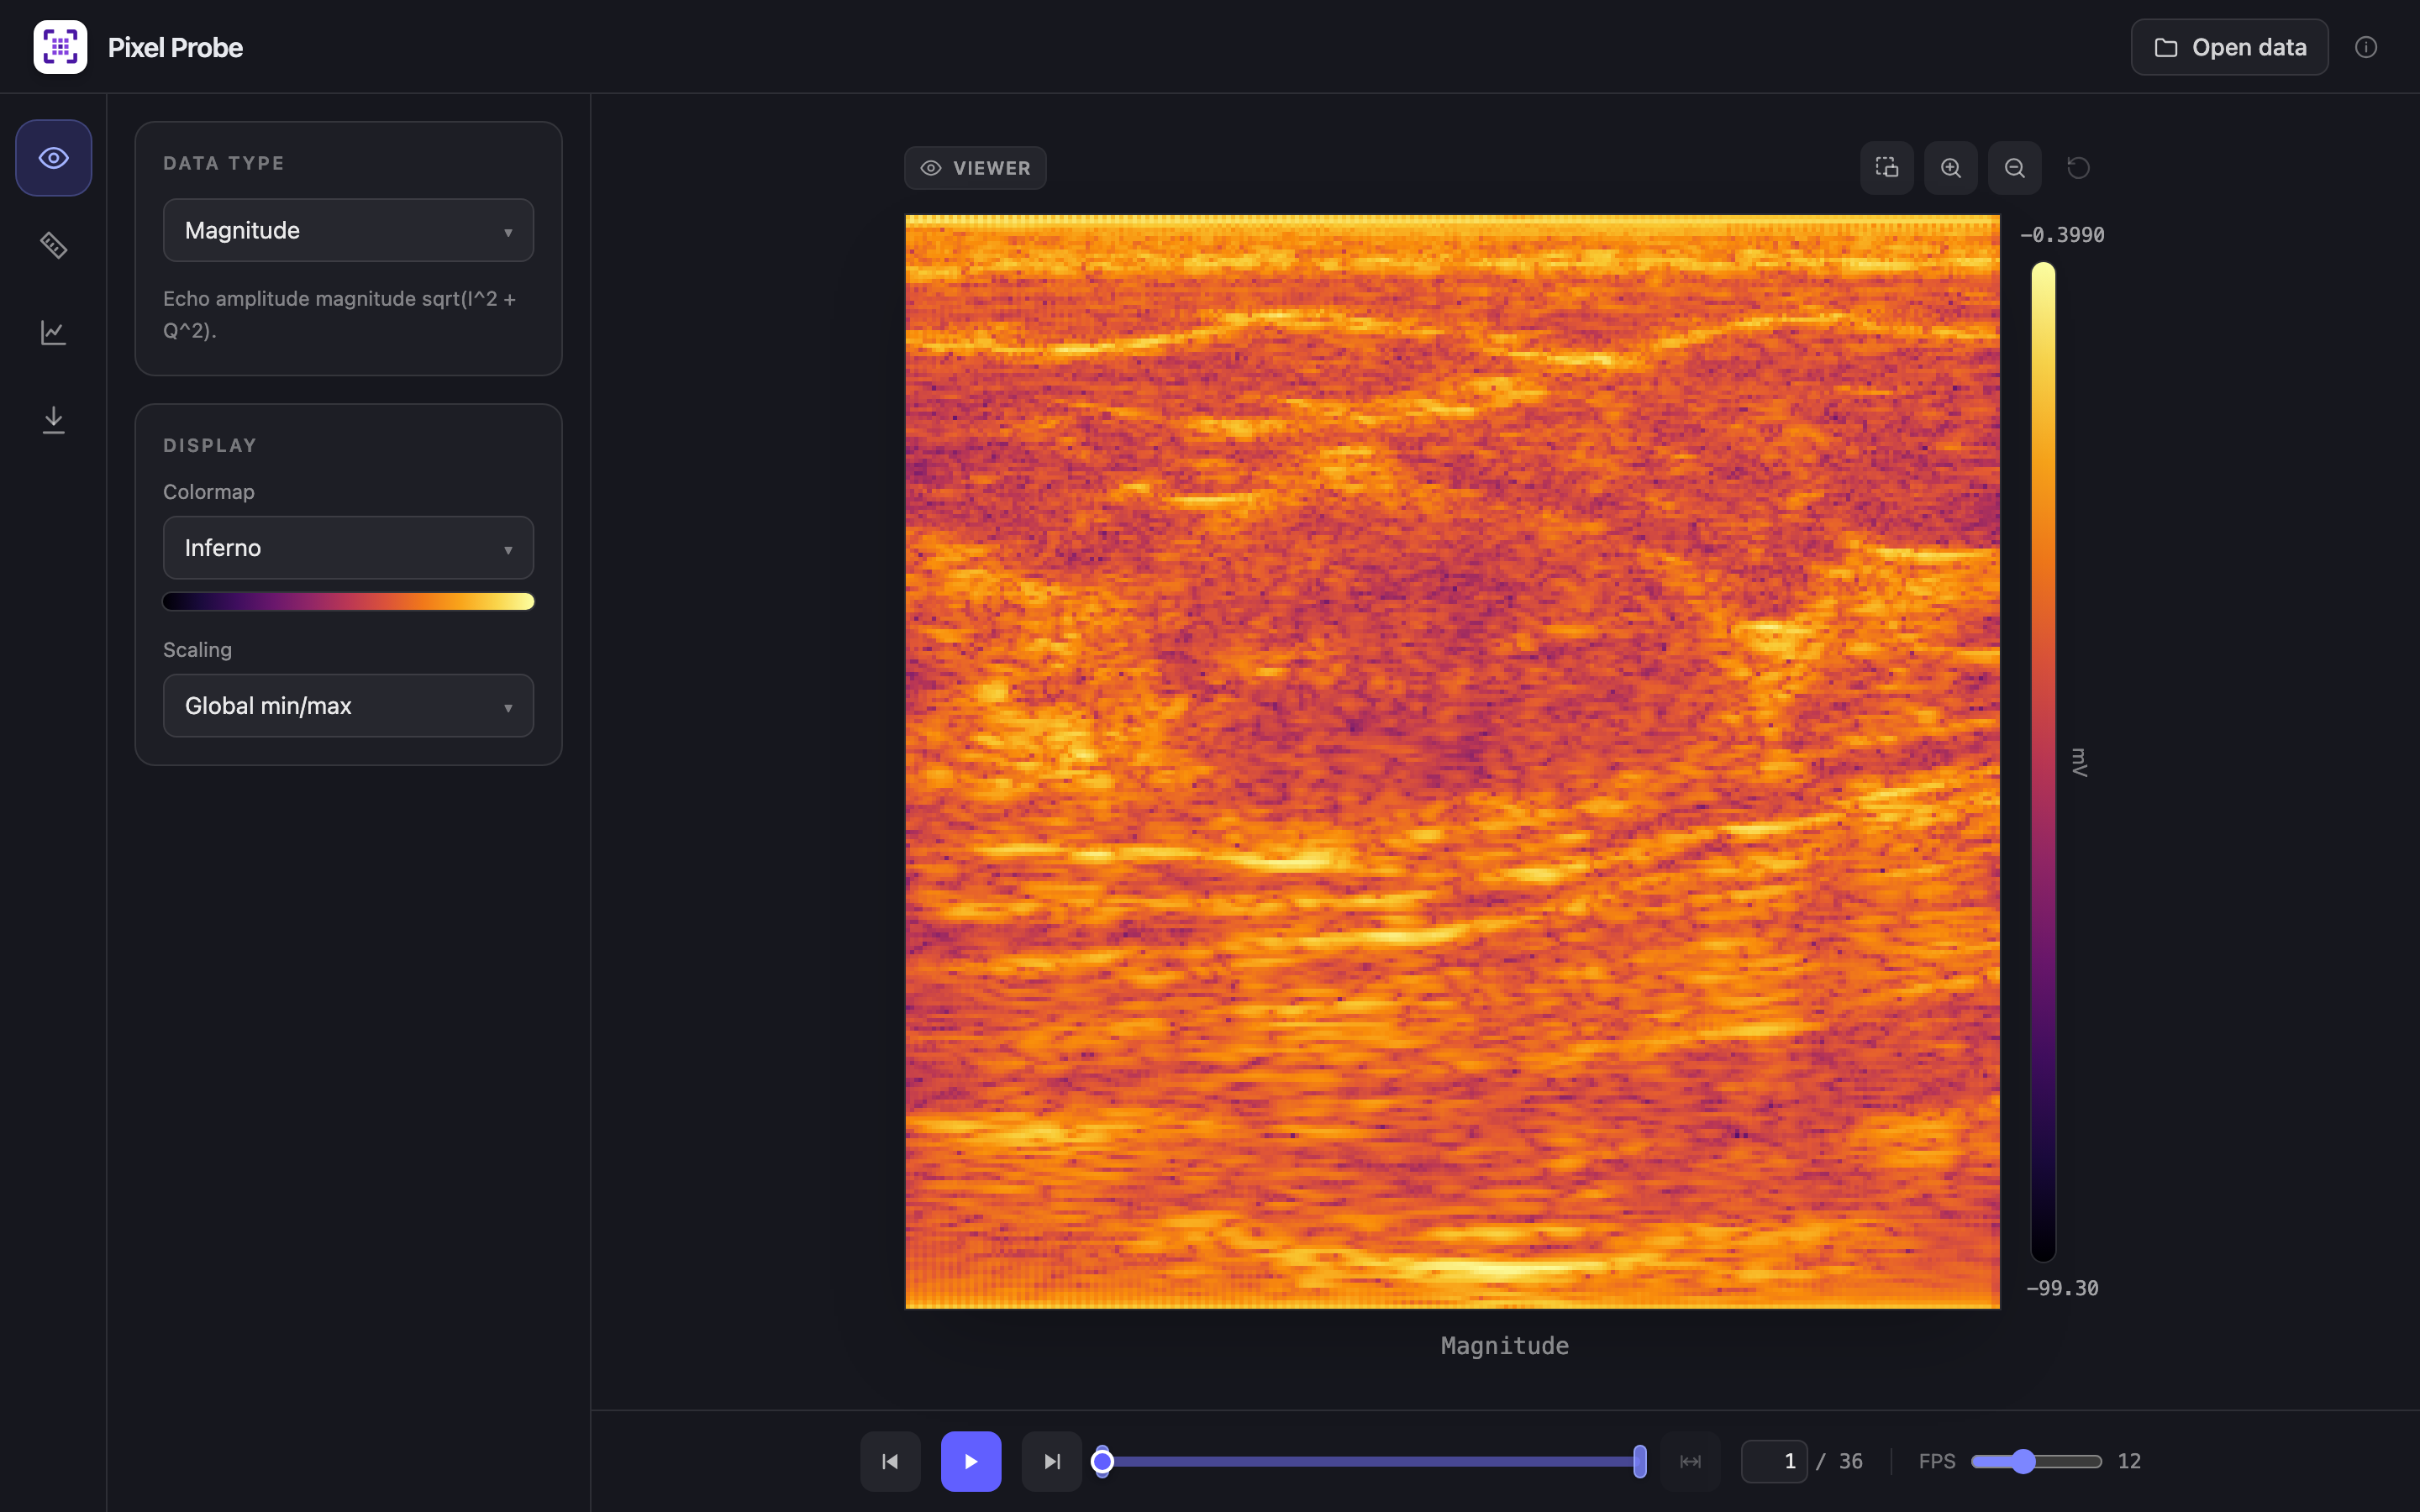The image size is (2420, 1512).
Task: Click the Magnitude caption under the image
Action: click(x=1504, y=1346)
